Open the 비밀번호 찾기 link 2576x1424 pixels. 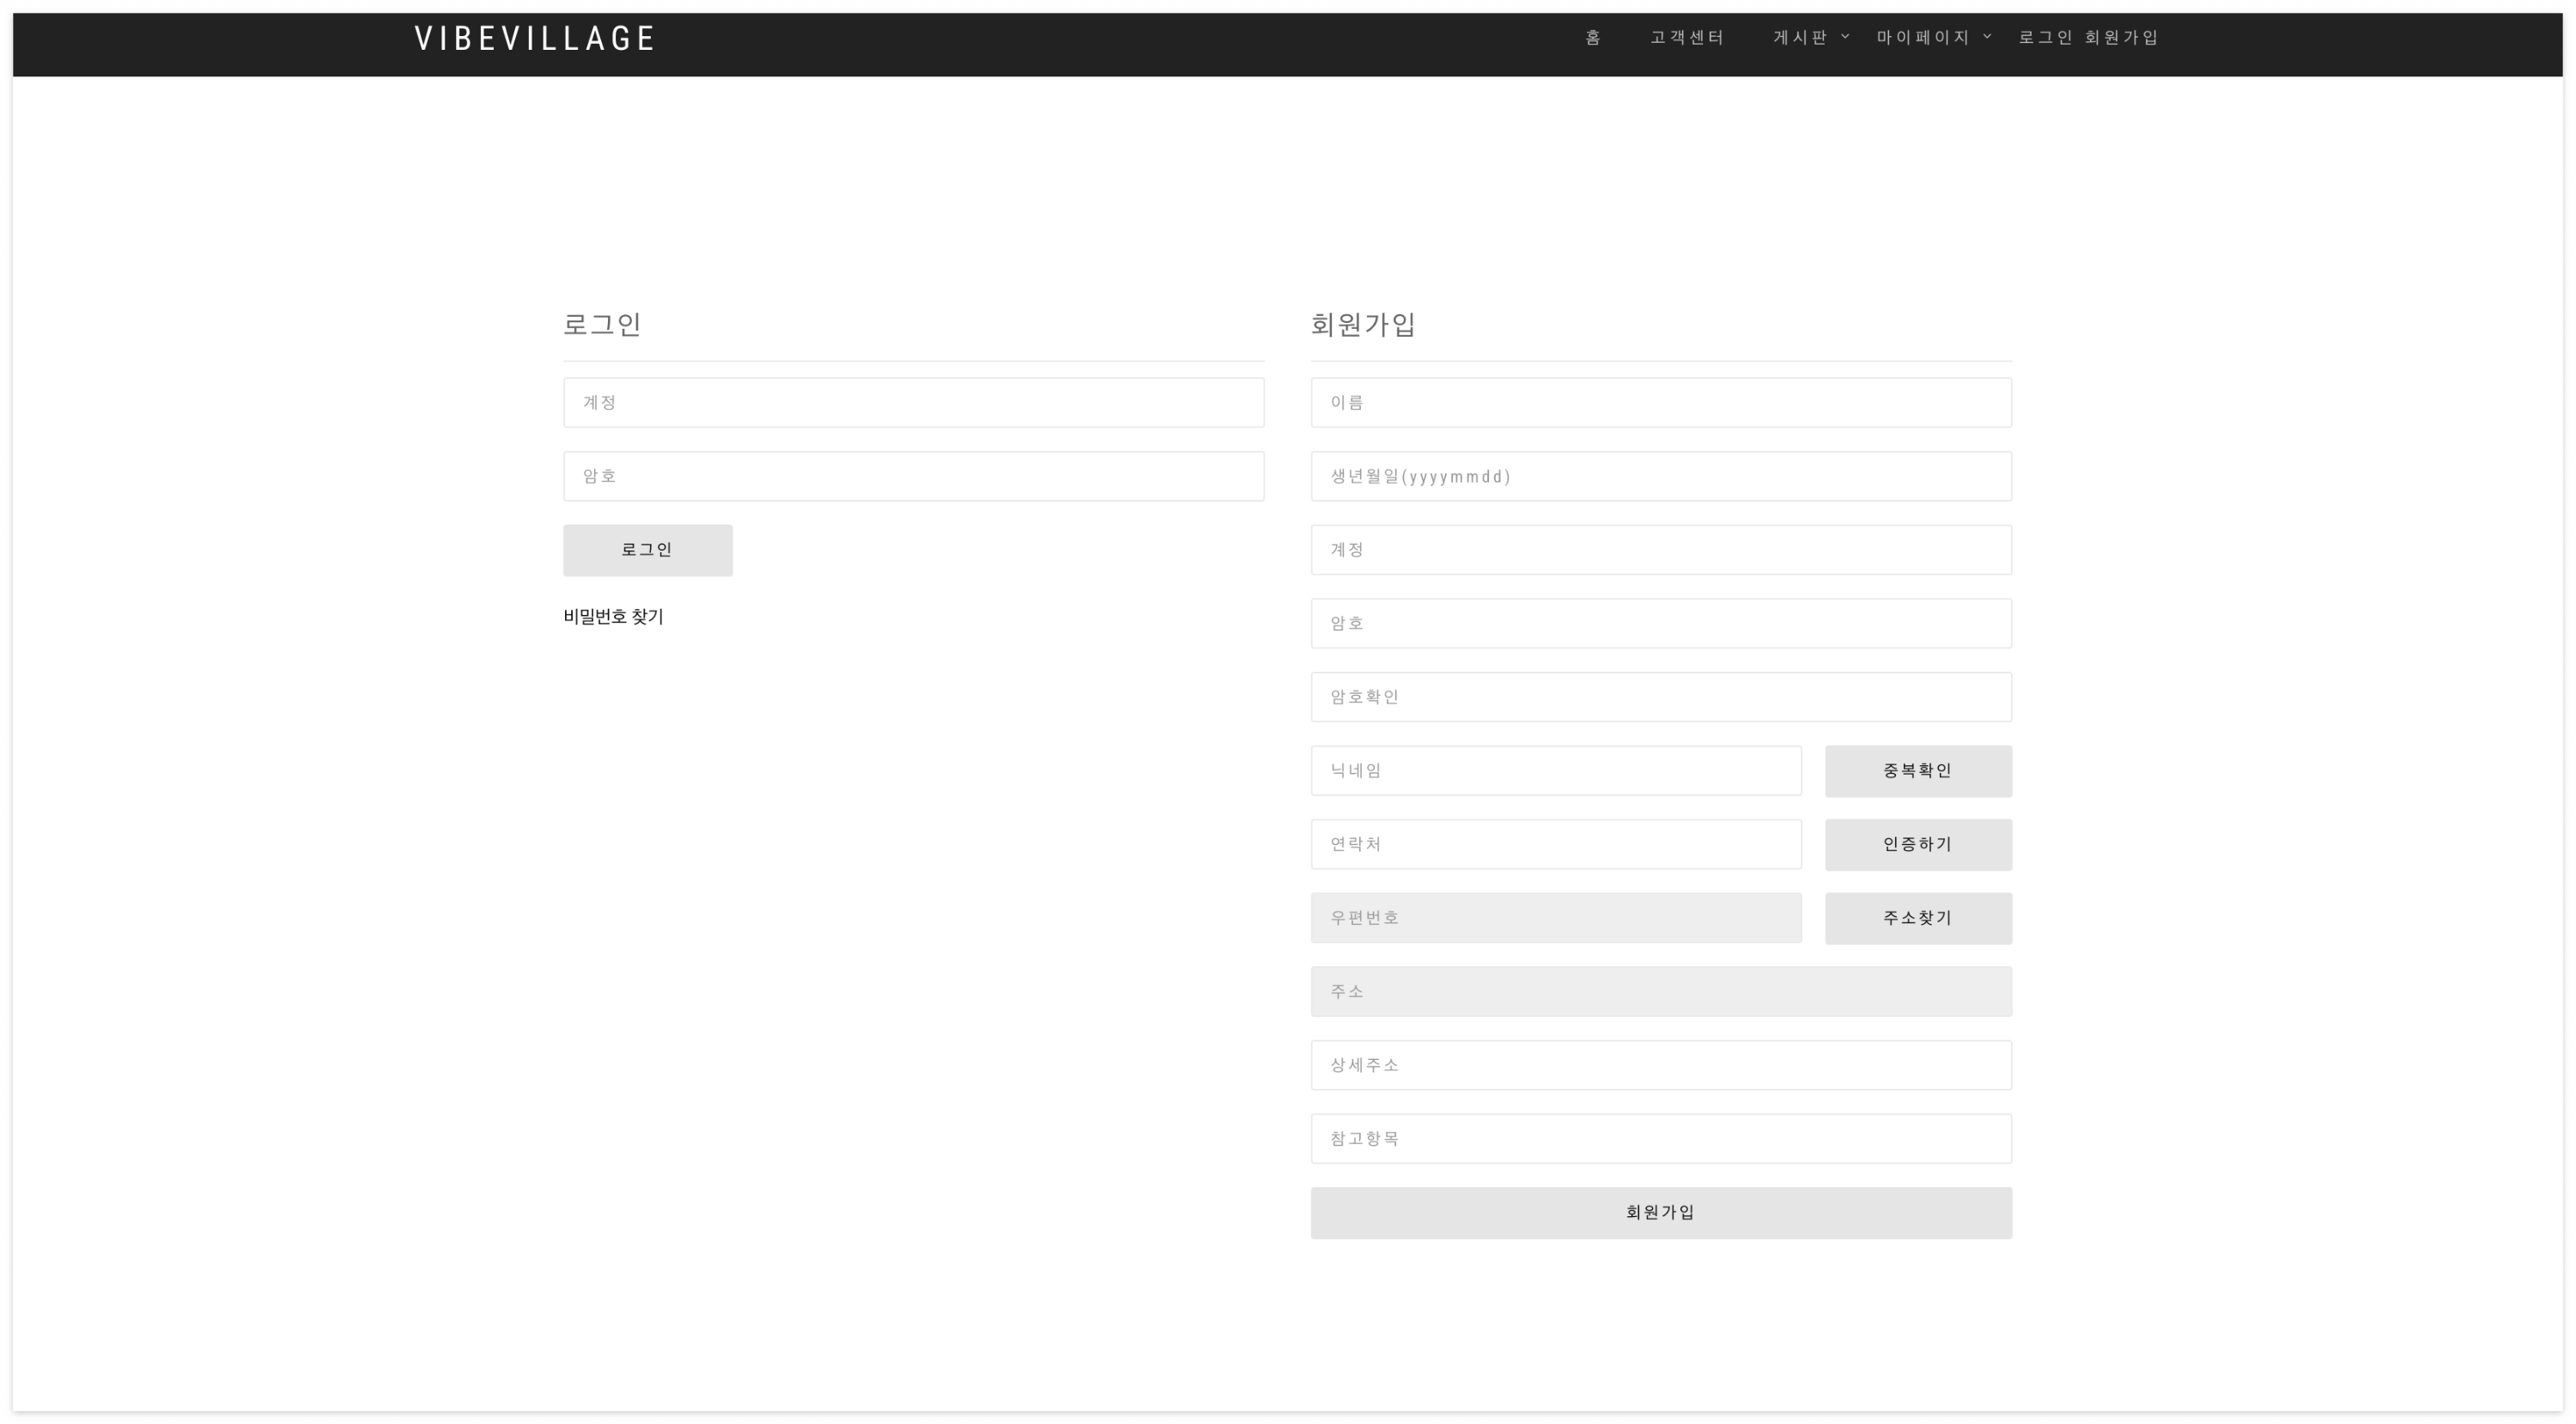point(613,617)
